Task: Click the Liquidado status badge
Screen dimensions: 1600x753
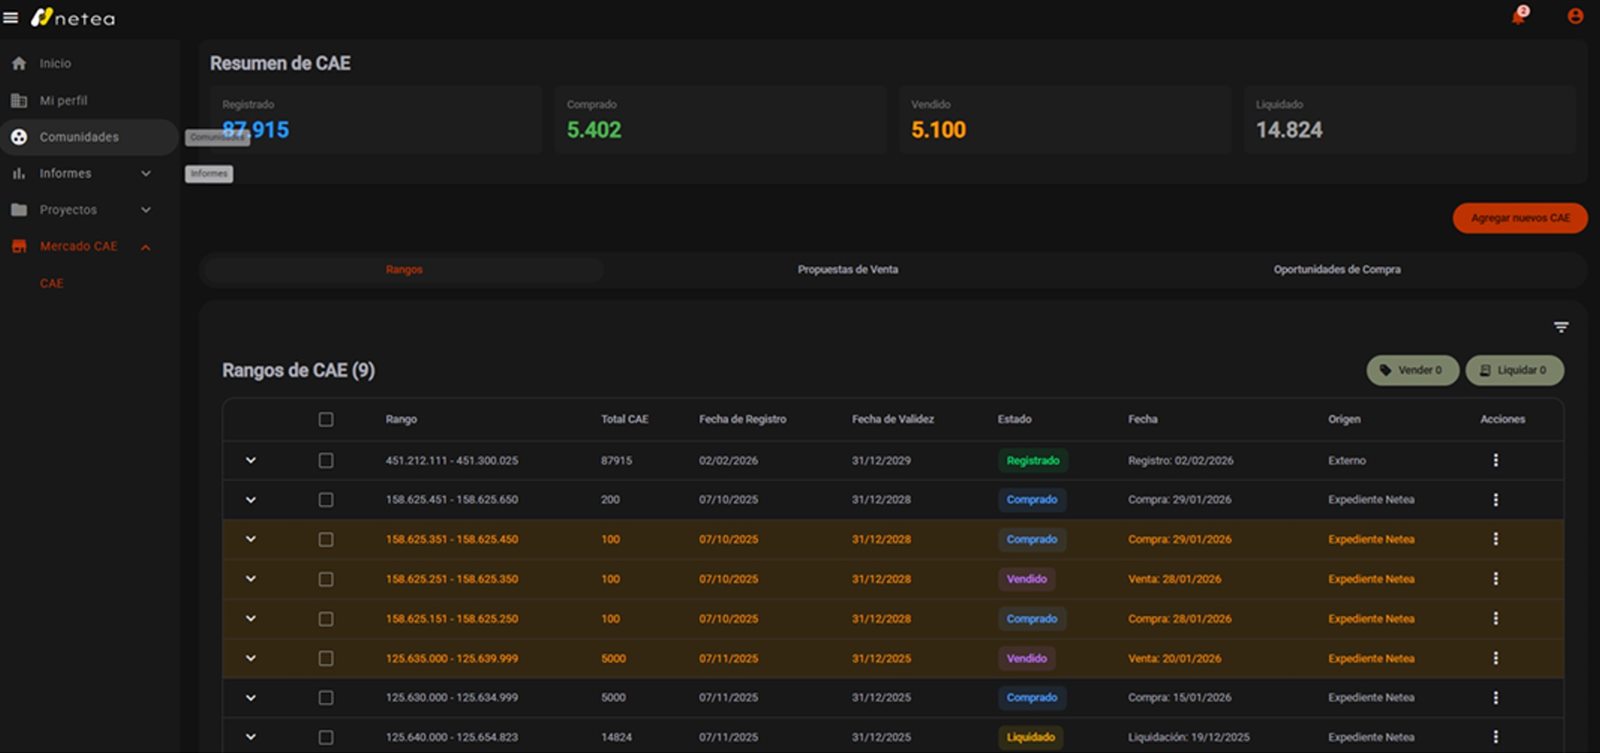Action: point(1031,738)
